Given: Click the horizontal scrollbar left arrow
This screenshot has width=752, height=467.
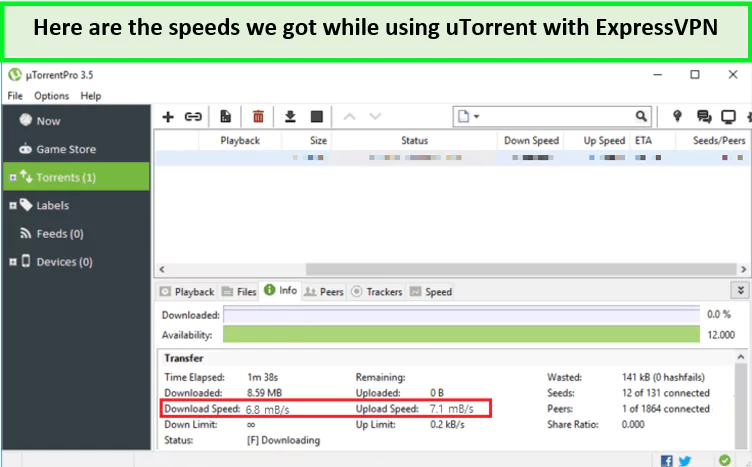Looking at the screenshot, I should (x=162, y=269).
